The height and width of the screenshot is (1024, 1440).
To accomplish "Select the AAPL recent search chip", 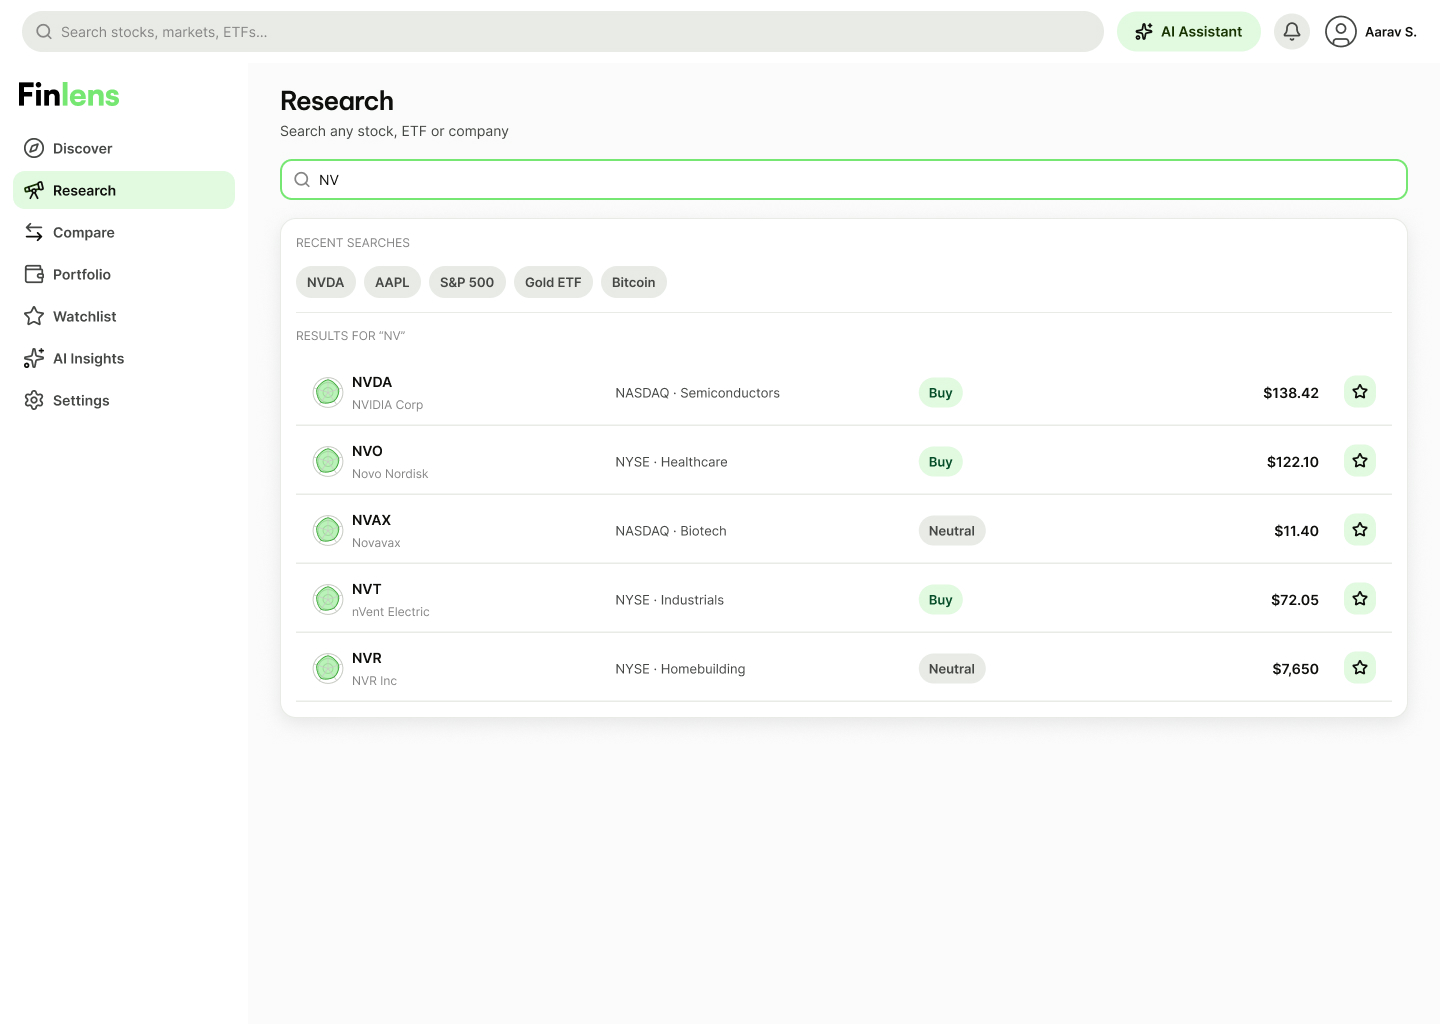I will 392,282.
